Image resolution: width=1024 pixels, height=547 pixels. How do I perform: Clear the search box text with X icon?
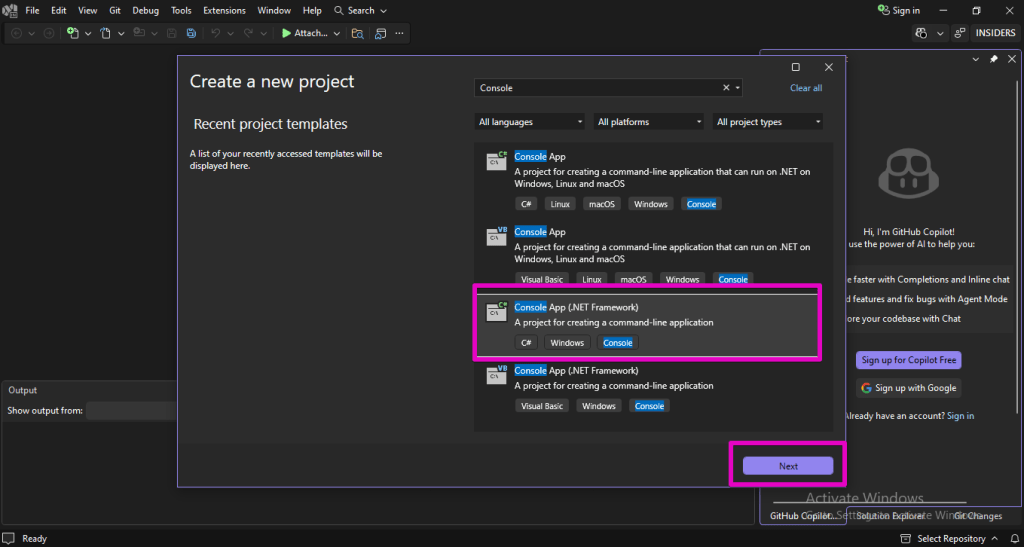click(727, 88)
